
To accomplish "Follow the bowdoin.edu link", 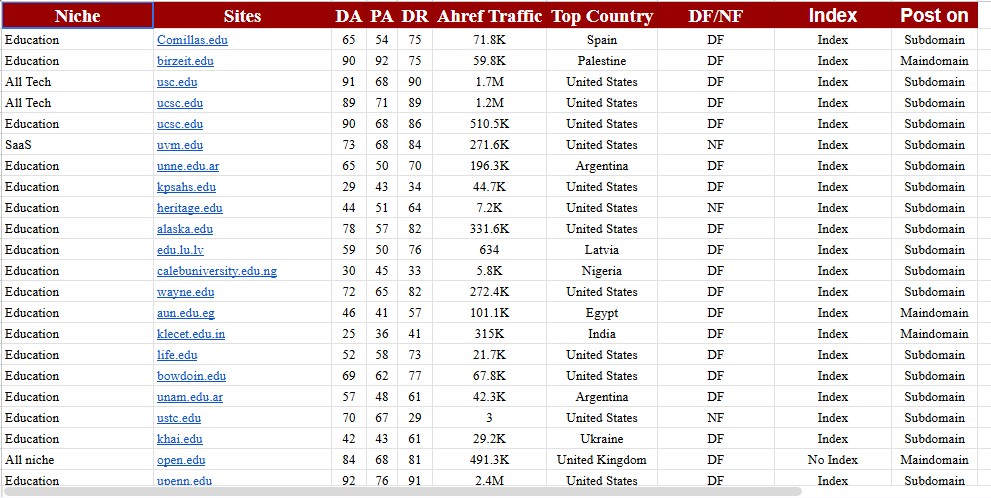I will (x=192, y=375).
